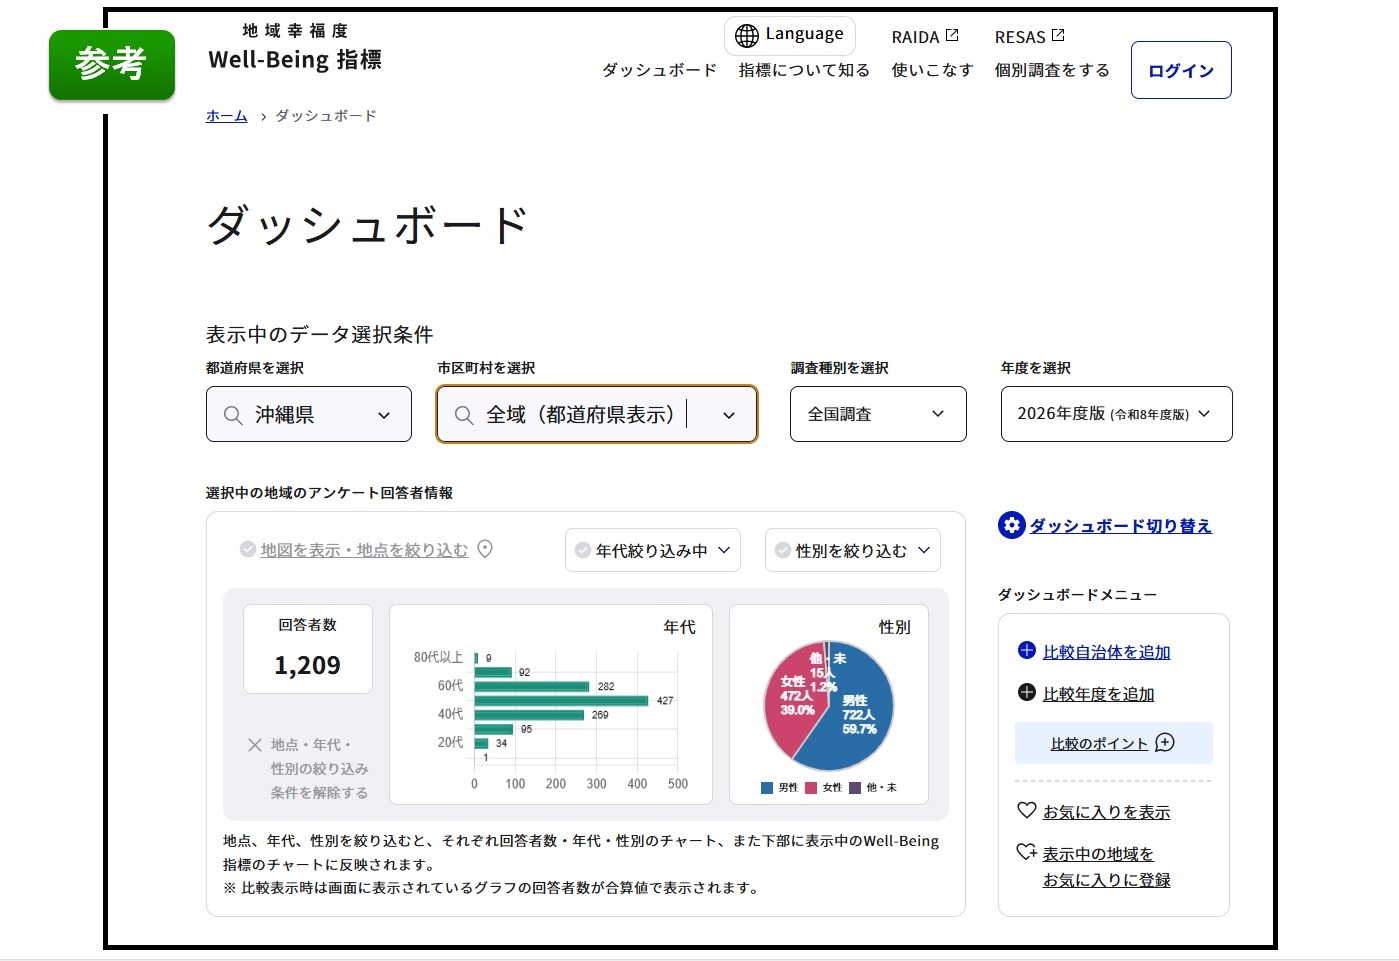This screenshot has height=961, width=1399.
Task: Click heart-plus icon beside 表示中の地域を
Action: 1027,852
